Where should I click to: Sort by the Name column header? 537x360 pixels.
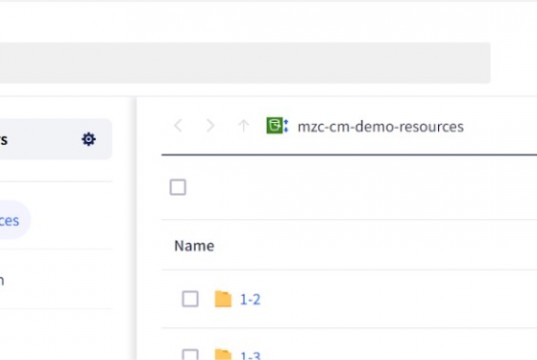pyautogui.click(x=194, y=246)
